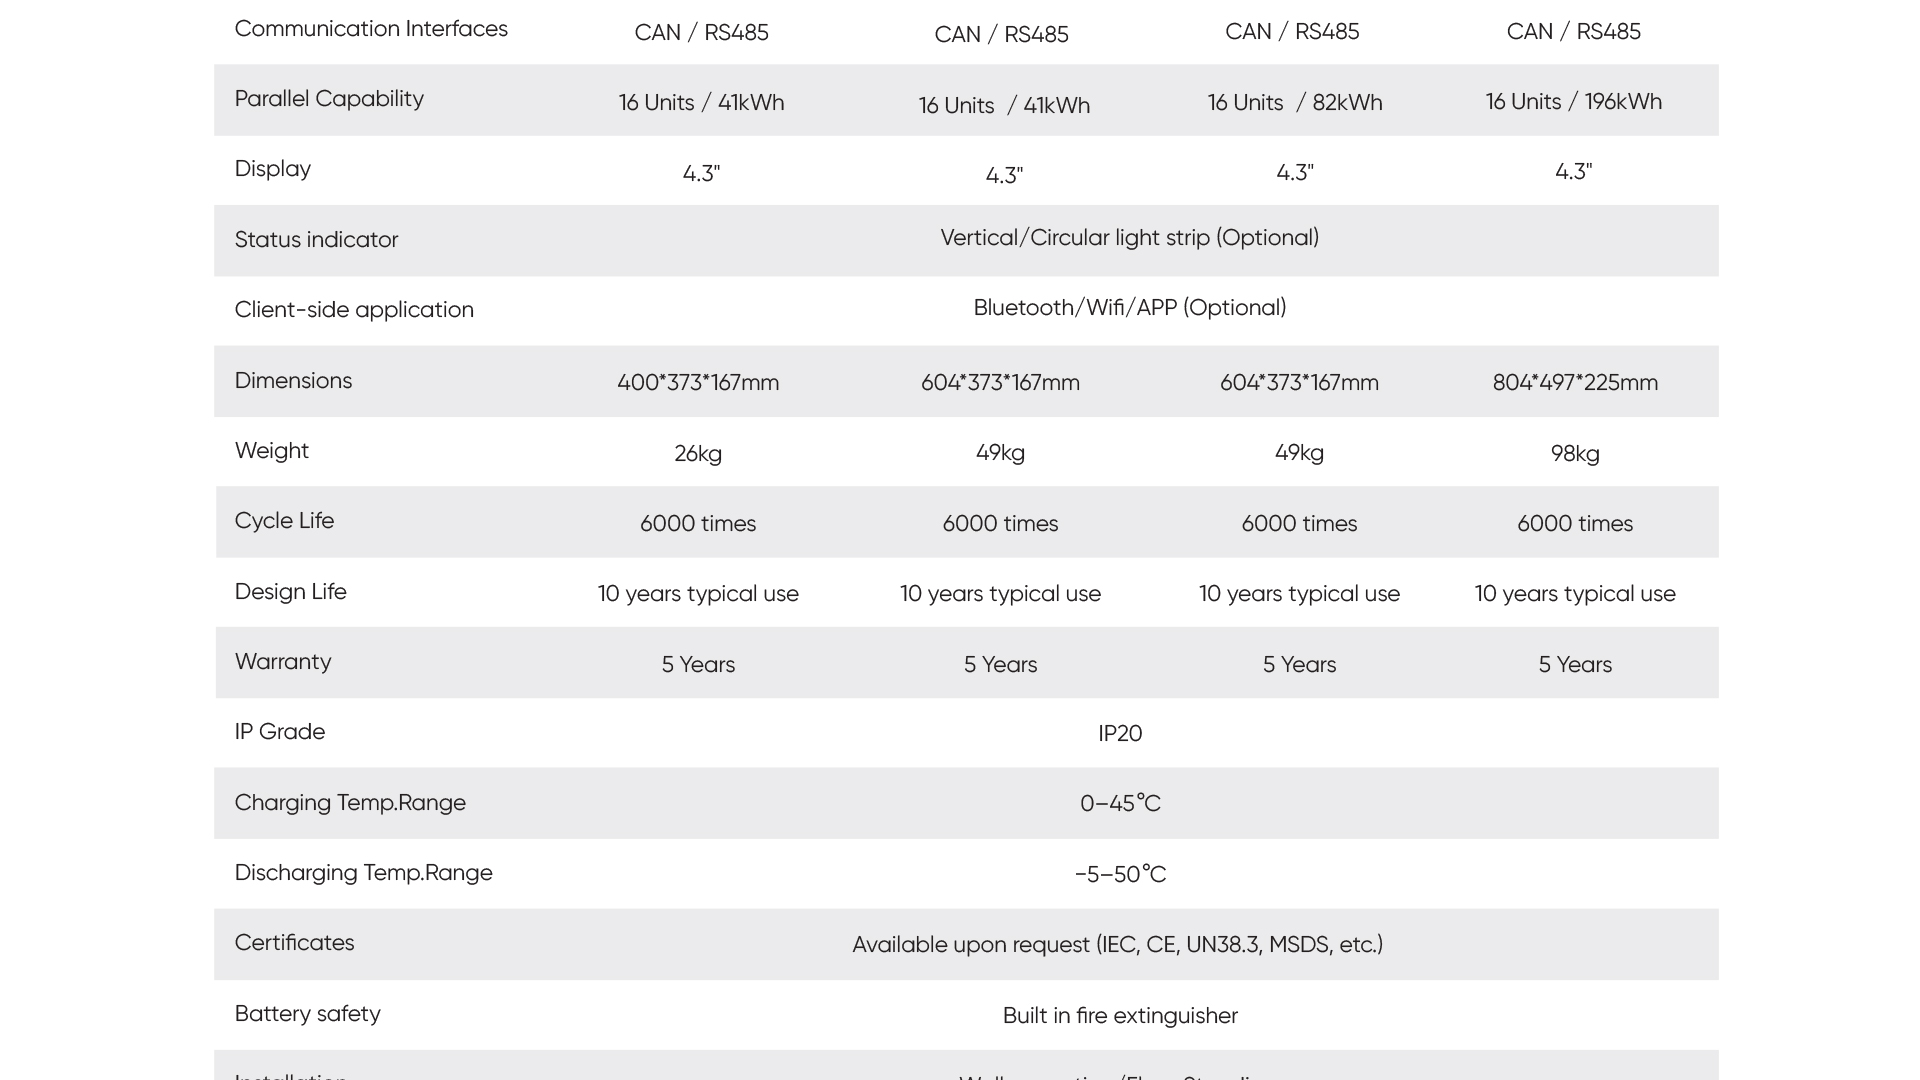Click the Bluetooth/Wifi/APP (Optional) text
This screenshot has width=1920, height=1080.
(x=1129, y=308)
